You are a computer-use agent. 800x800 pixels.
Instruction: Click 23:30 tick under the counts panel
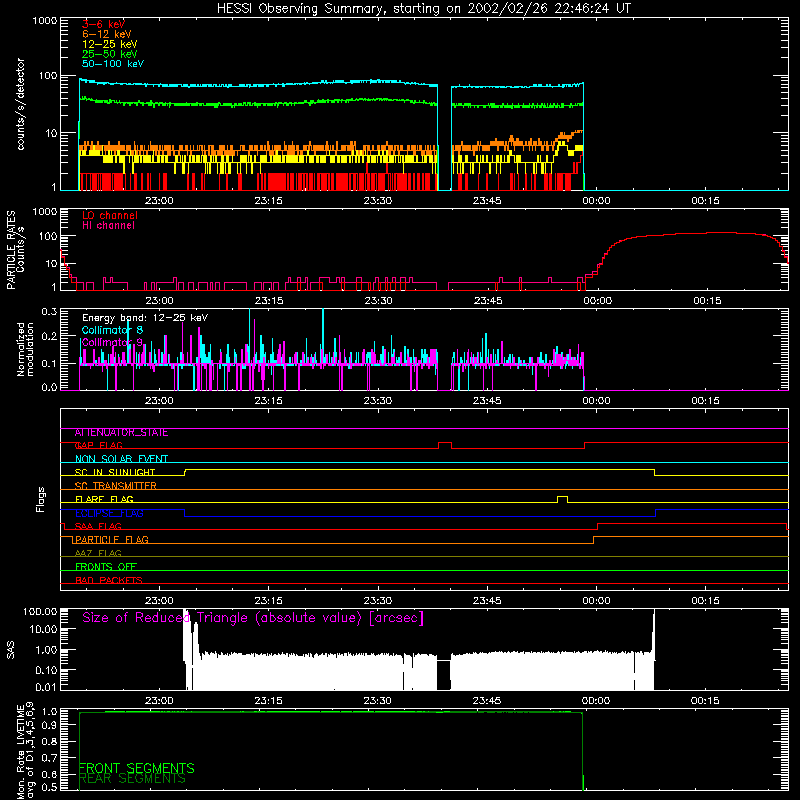click(x=378, y=201)
